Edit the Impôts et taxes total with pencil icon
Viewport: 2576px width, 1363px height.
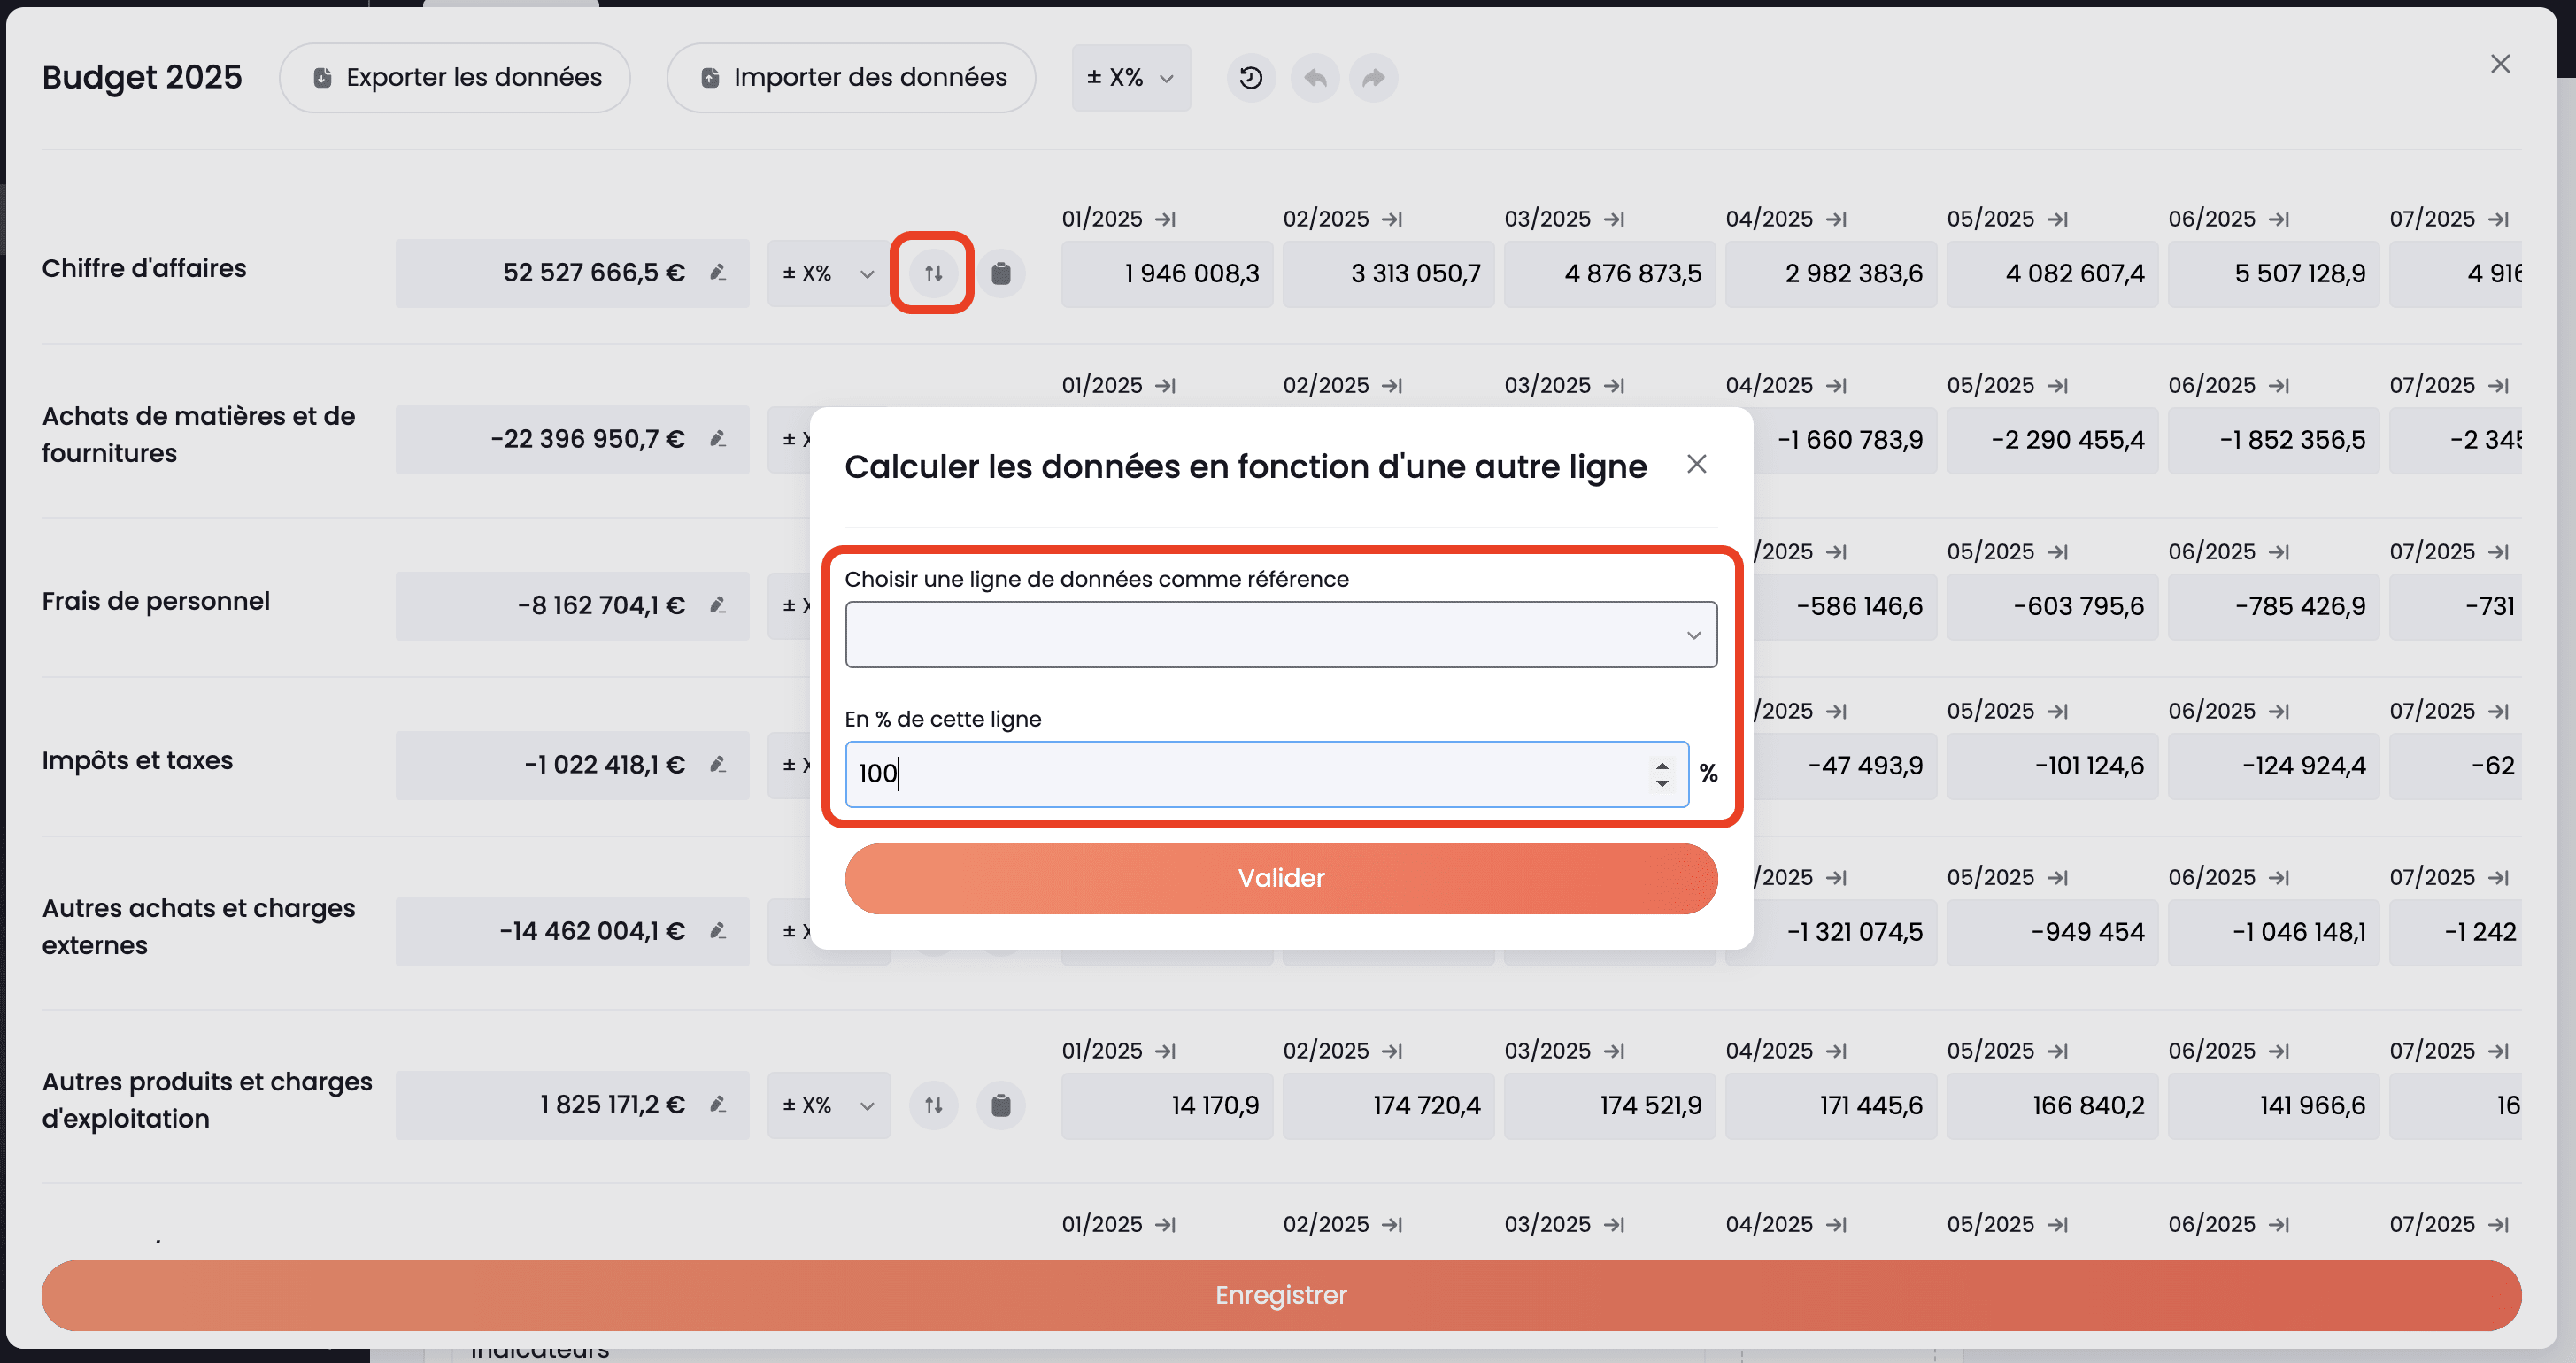tap(717, 764)
